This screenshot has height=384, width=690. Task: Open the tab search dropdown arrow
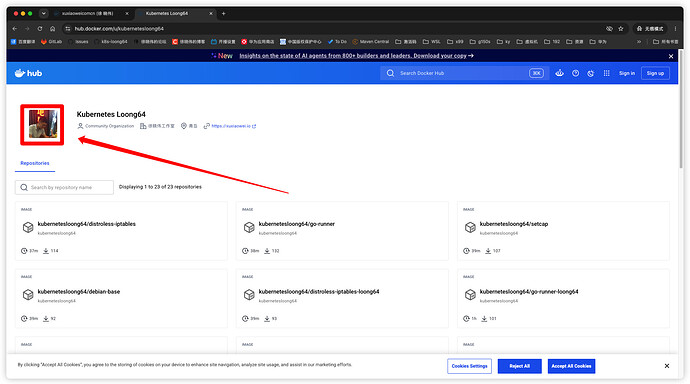pos(44,14)
